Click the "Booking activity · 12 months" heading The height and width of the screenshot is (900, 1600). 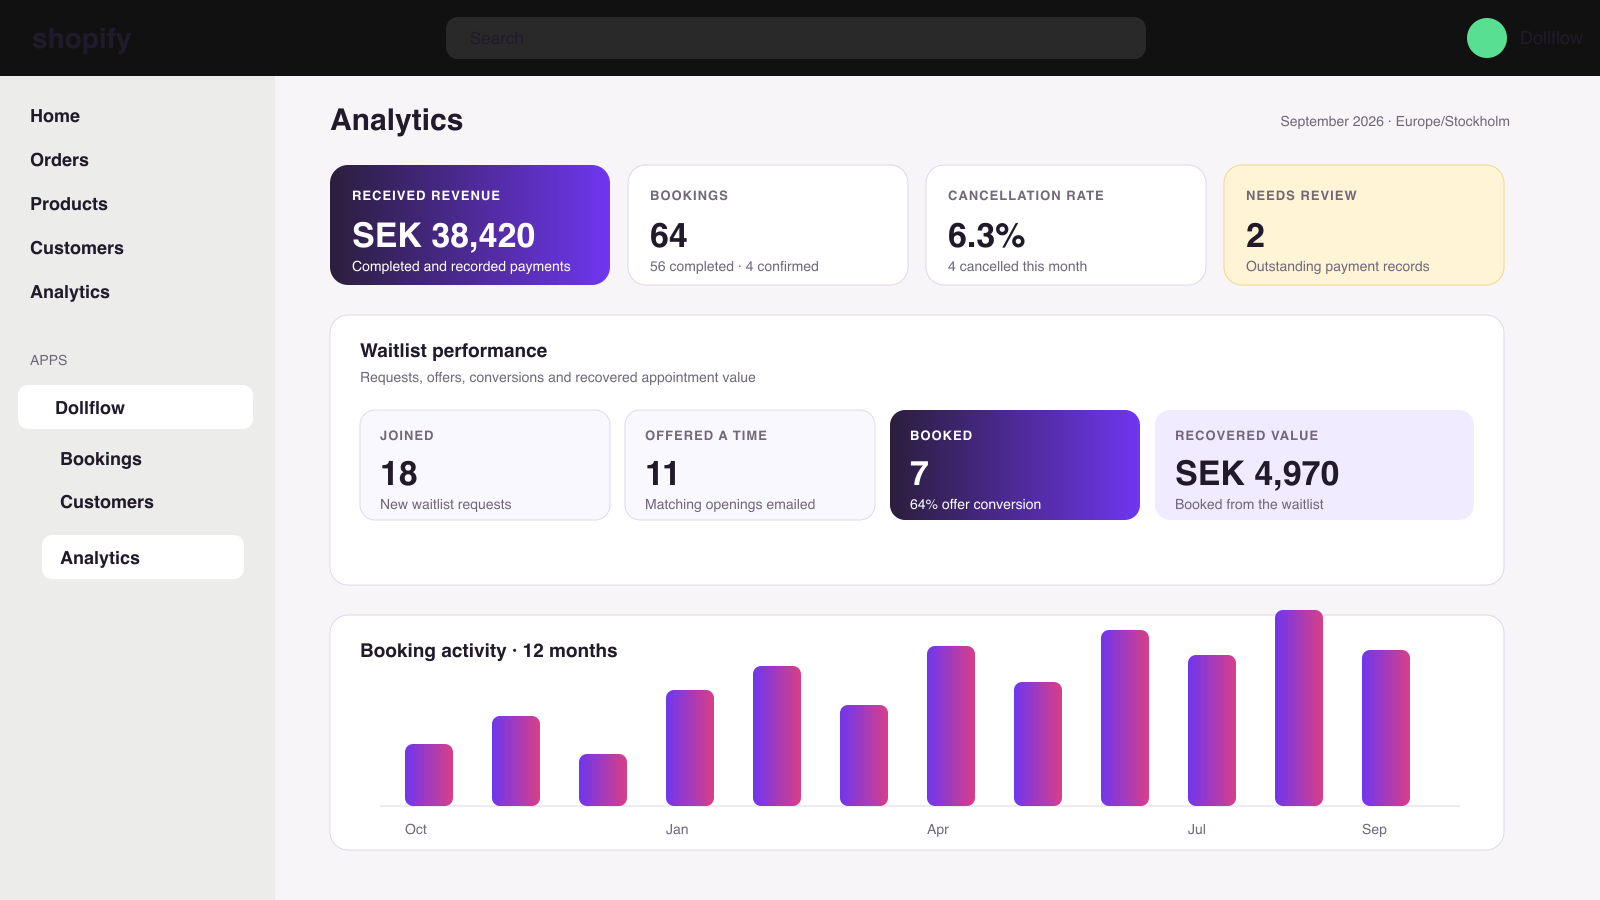point(489,651)
